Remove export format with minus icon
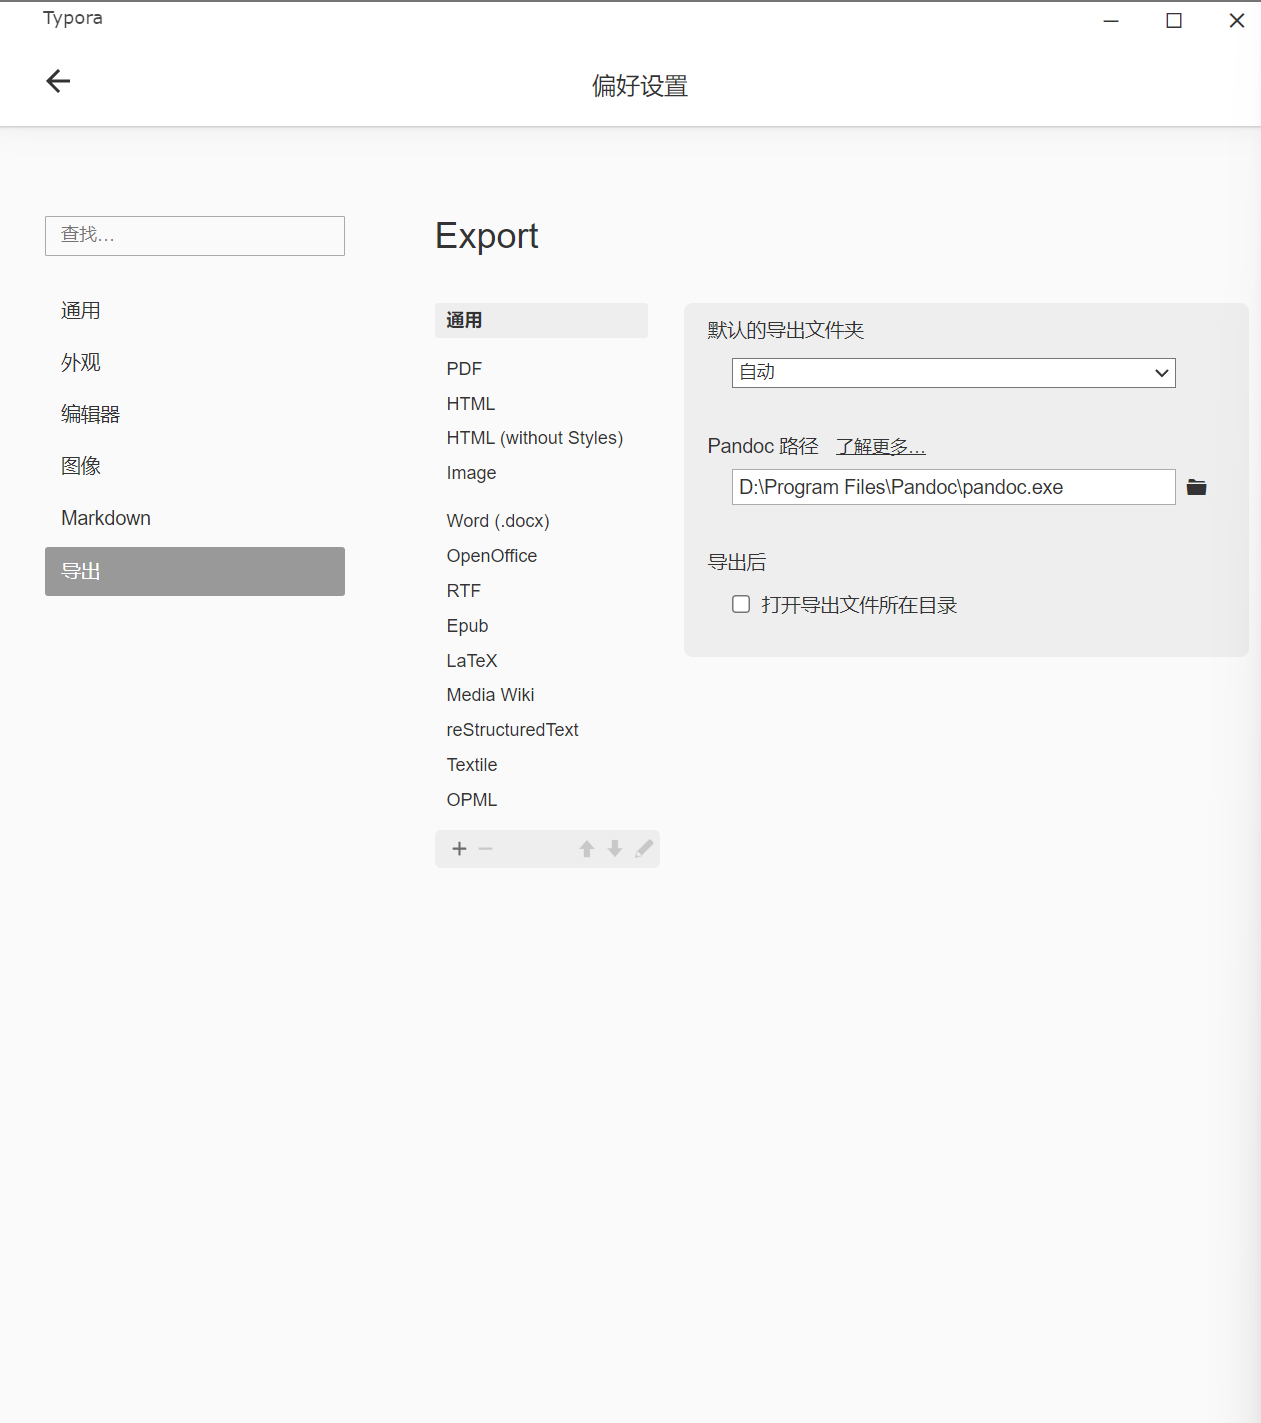1261x1423 pixels. 486,849
